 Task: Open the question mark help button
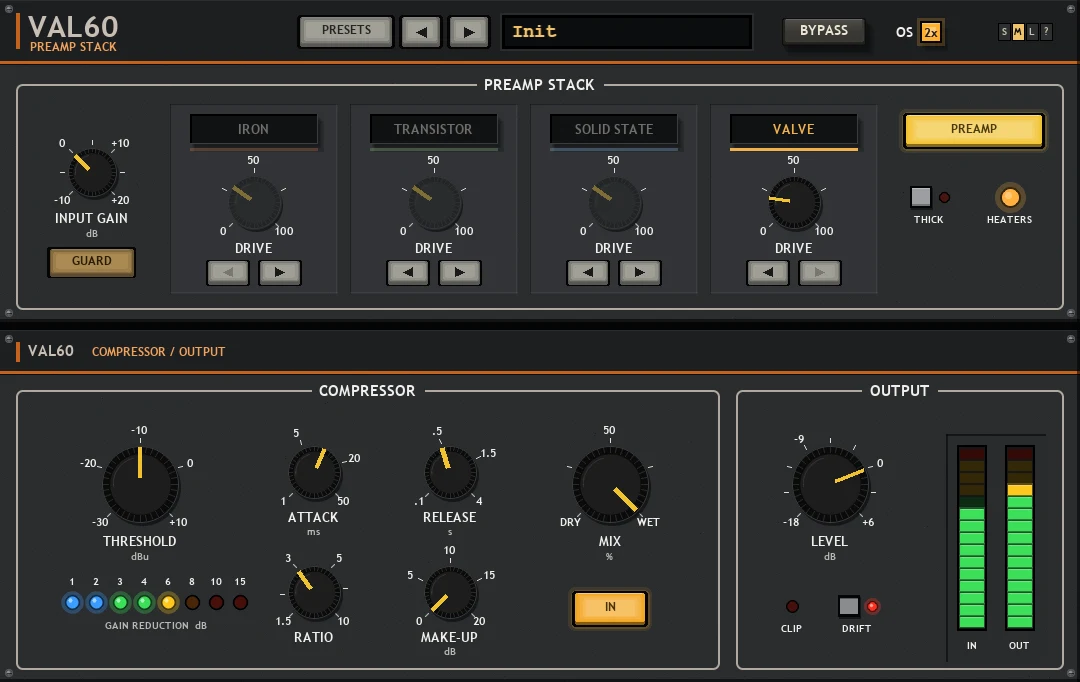[1046, 32]
